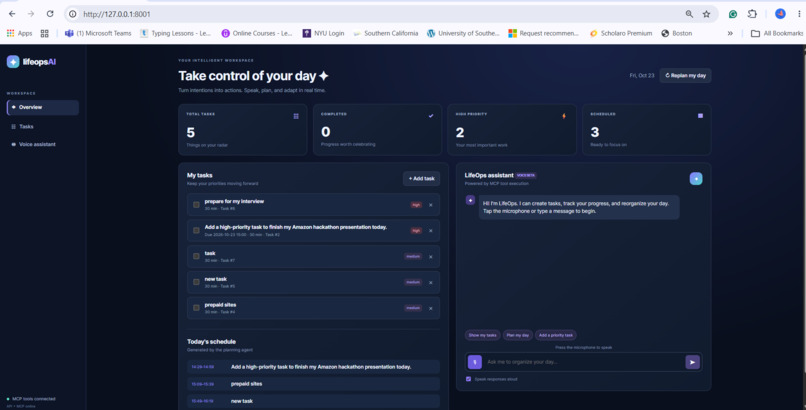Delete the Amazon hackathon presentation task
Viewport: 806px width, 410px height.
click(x=431, y=231)
